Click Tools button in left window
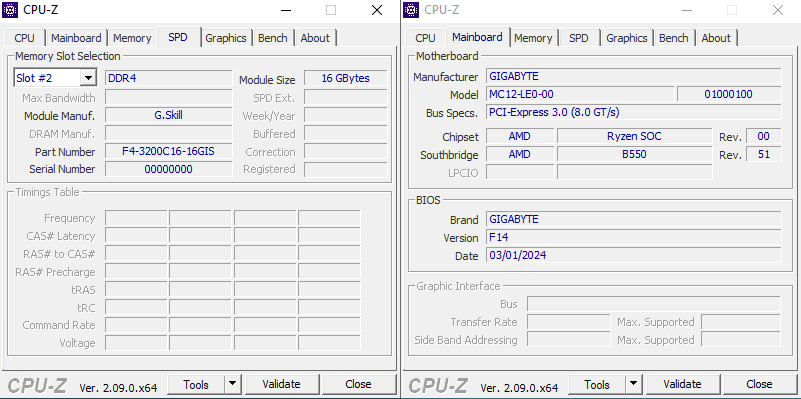 tap(196, 384)
